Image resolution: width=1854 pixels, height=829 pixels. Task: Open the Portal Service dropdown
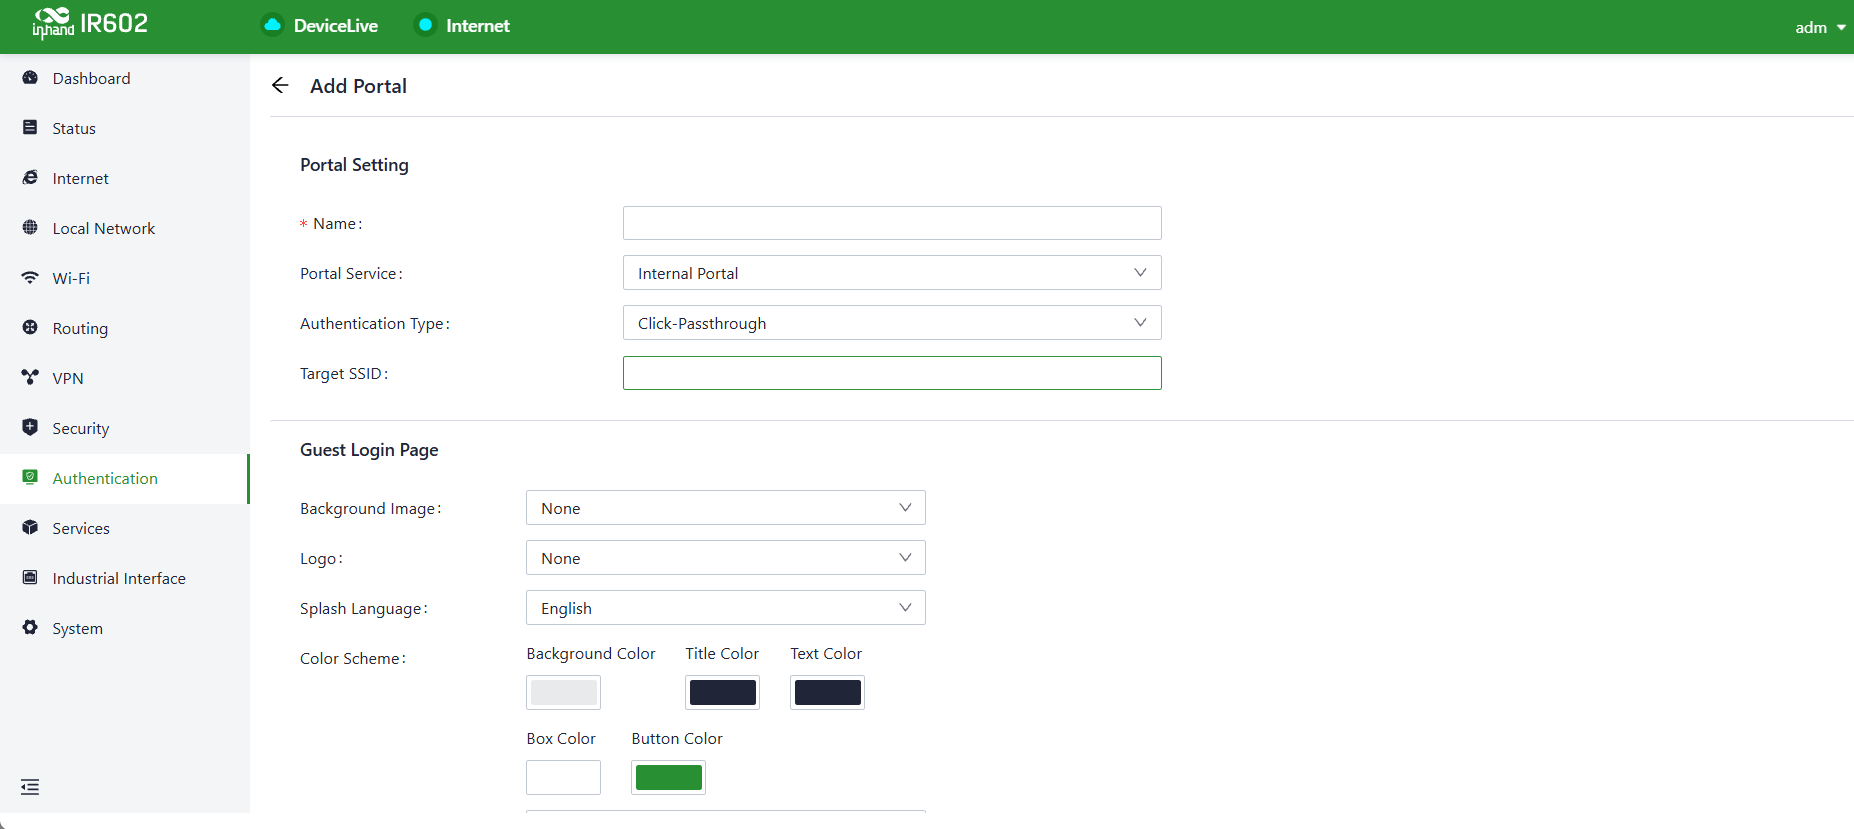point(892,273)
